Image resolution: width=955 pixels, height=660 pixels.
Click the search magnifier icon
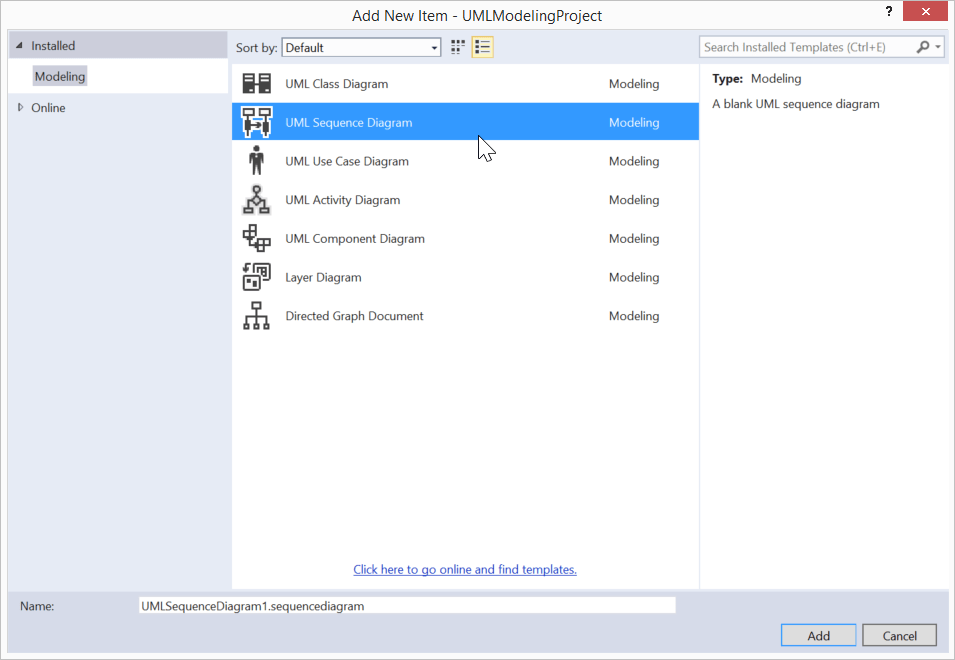click(923, 47)
